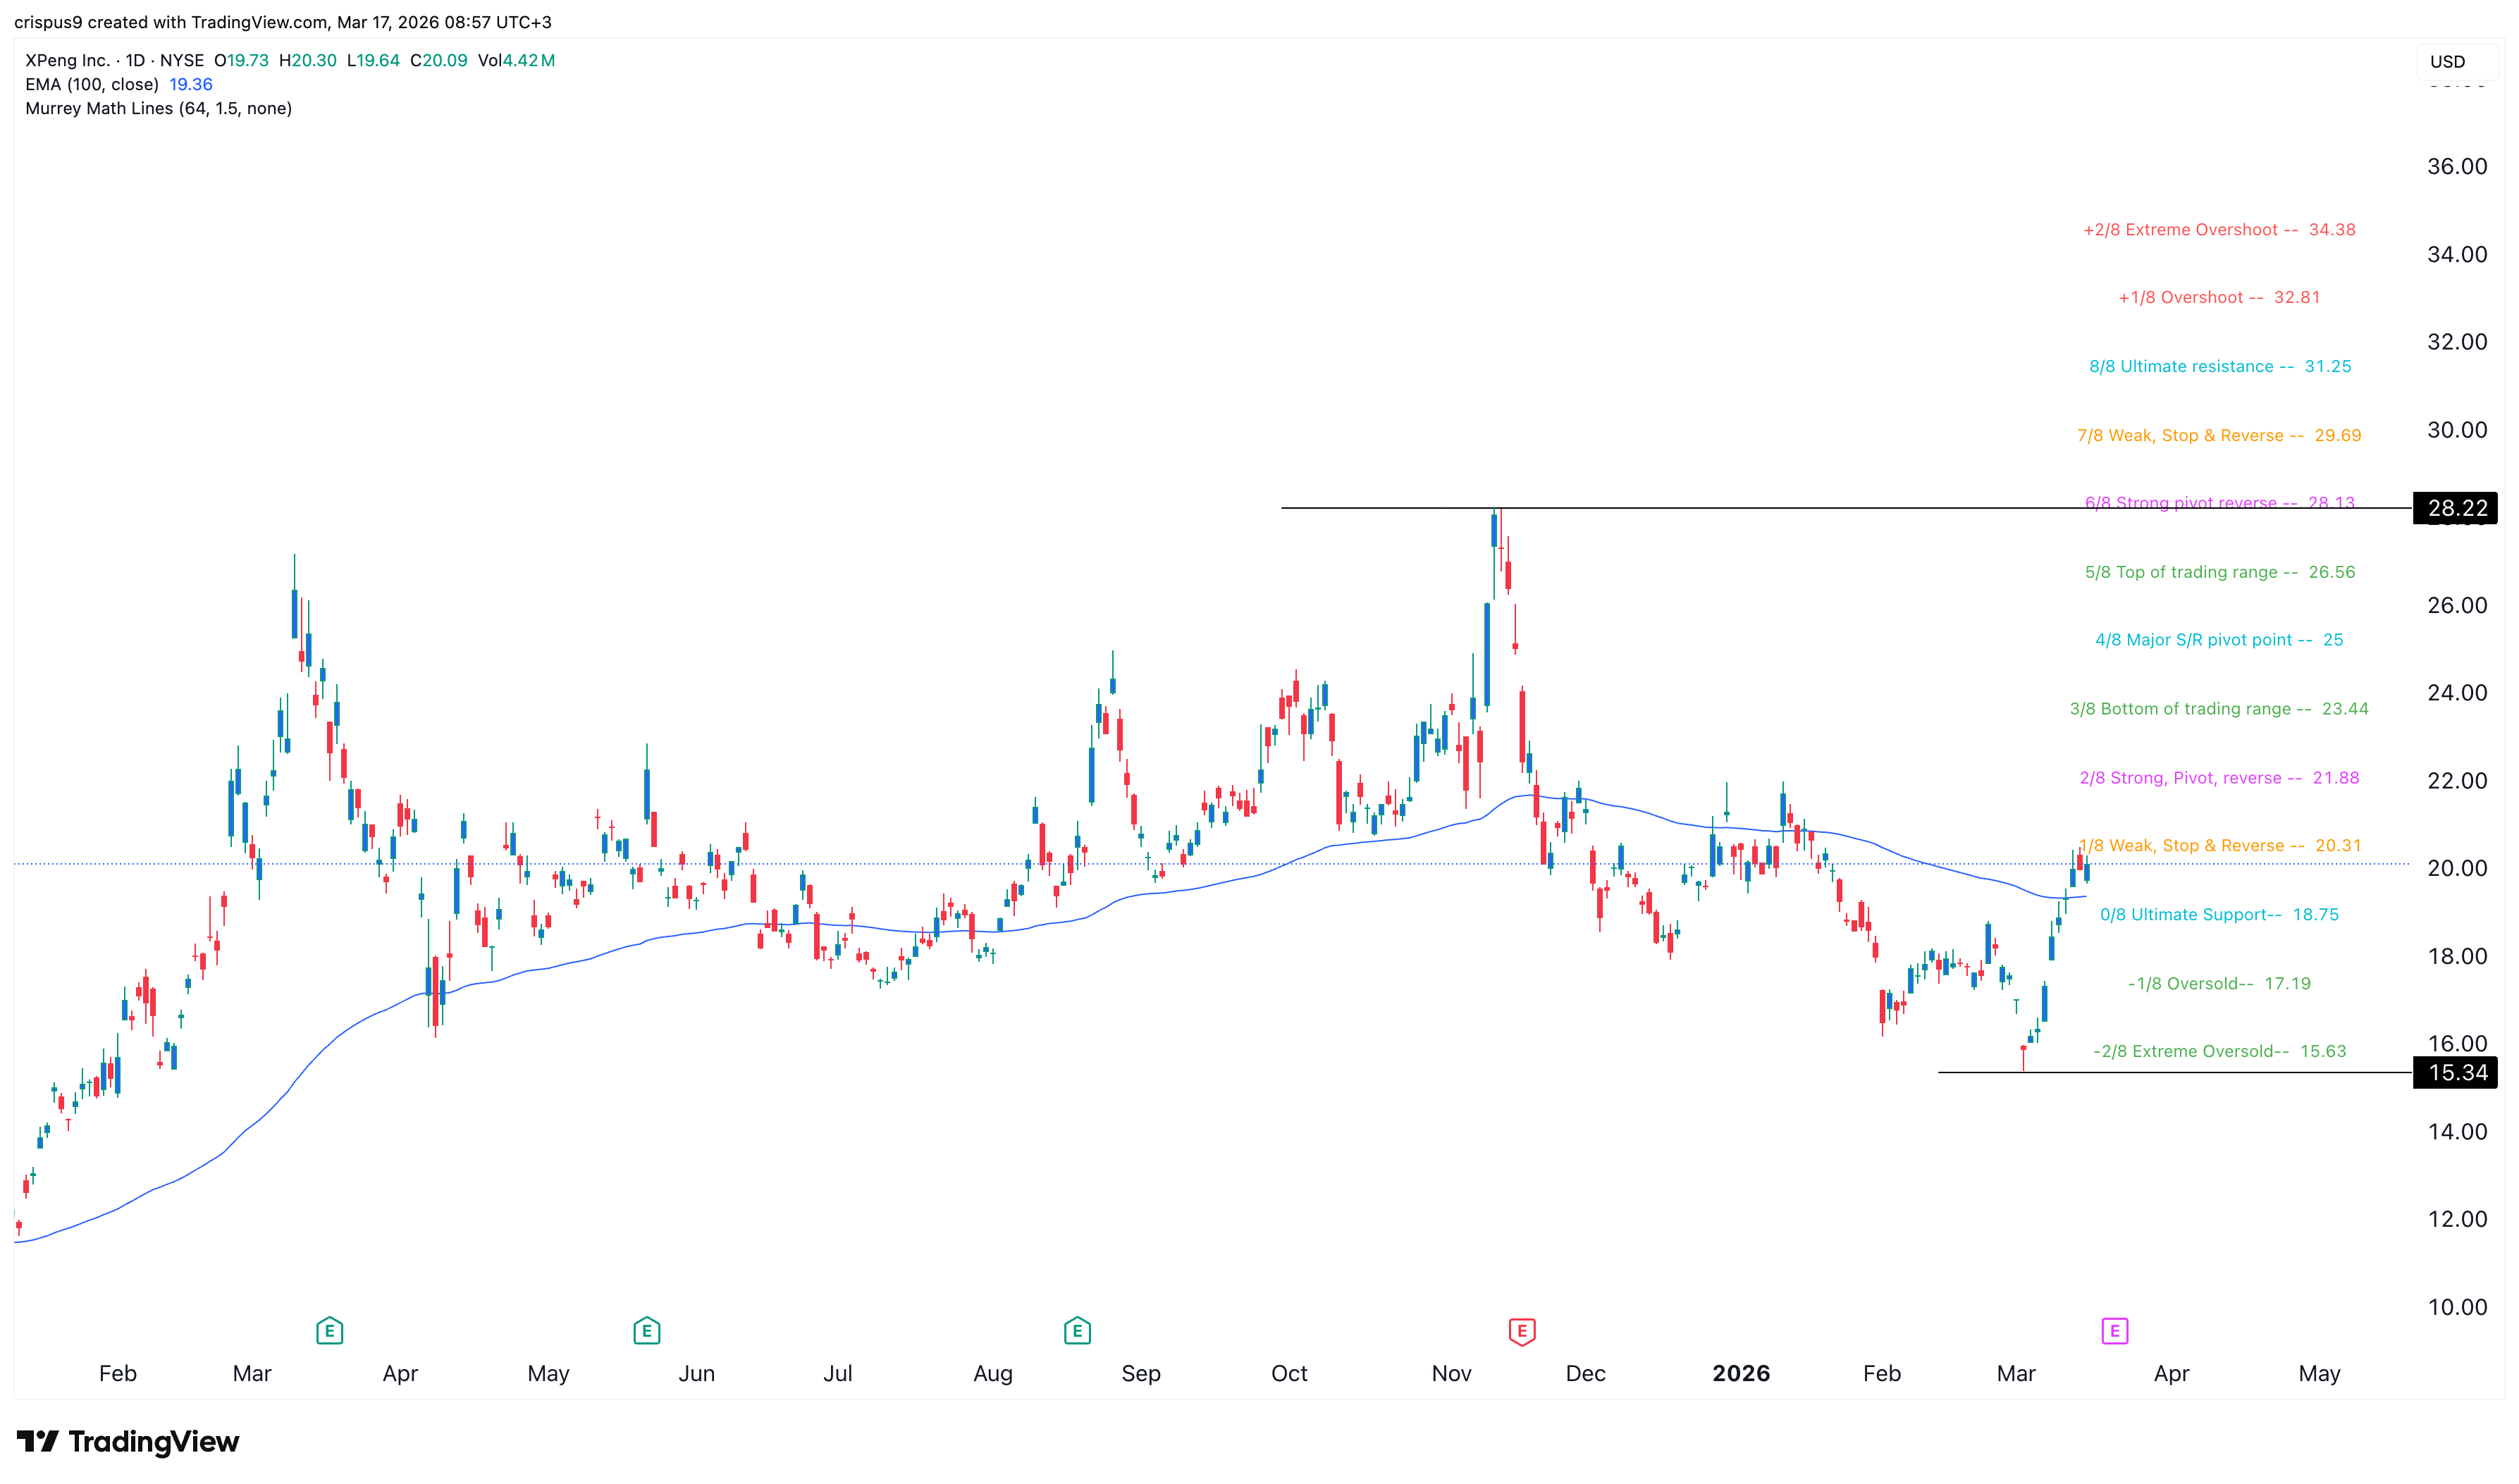Click the 28.22 price label on axis
The height and width of the screenshot is (1484, 2519).
click(x=2456, y=508)
